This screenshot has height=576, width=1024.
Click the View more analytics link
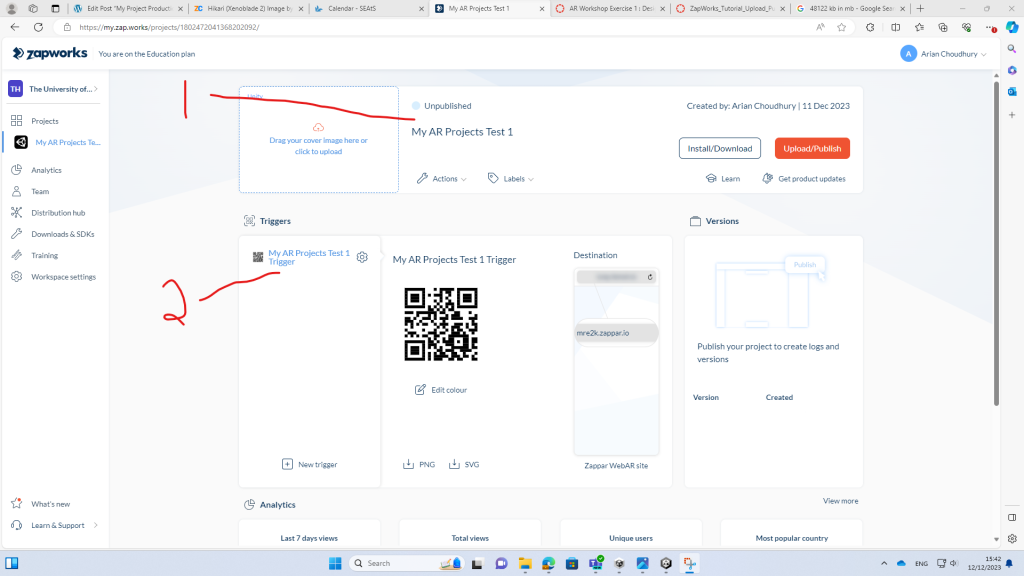point(840,501)
